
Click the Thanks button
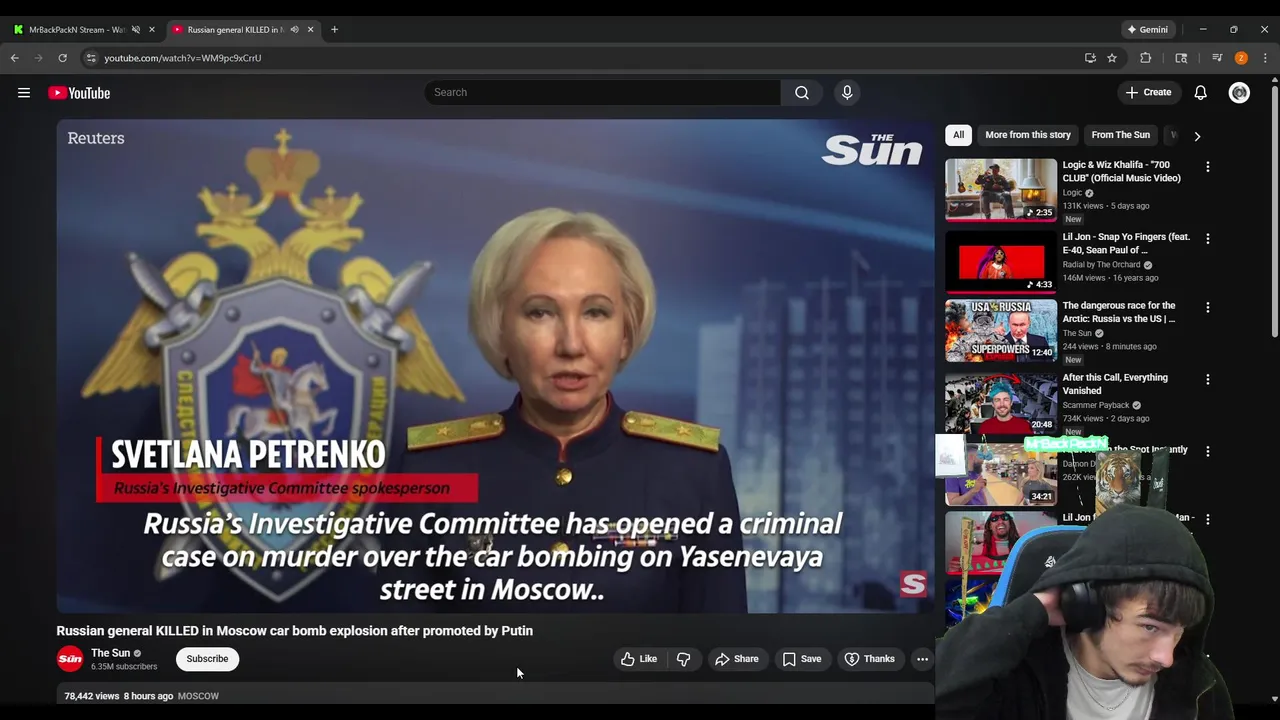[870, 659]
